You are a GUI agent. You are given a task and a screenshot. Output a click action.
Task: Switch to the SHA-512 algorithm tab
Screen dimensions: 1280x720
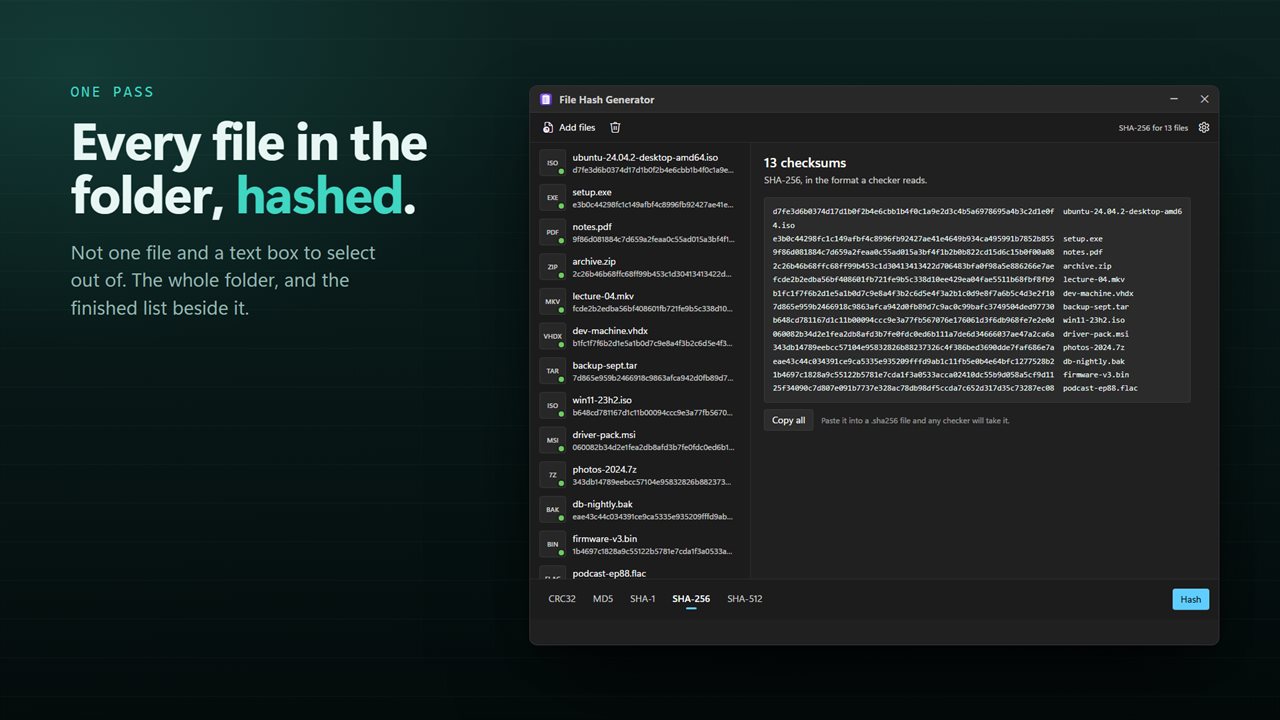[745, 599]
